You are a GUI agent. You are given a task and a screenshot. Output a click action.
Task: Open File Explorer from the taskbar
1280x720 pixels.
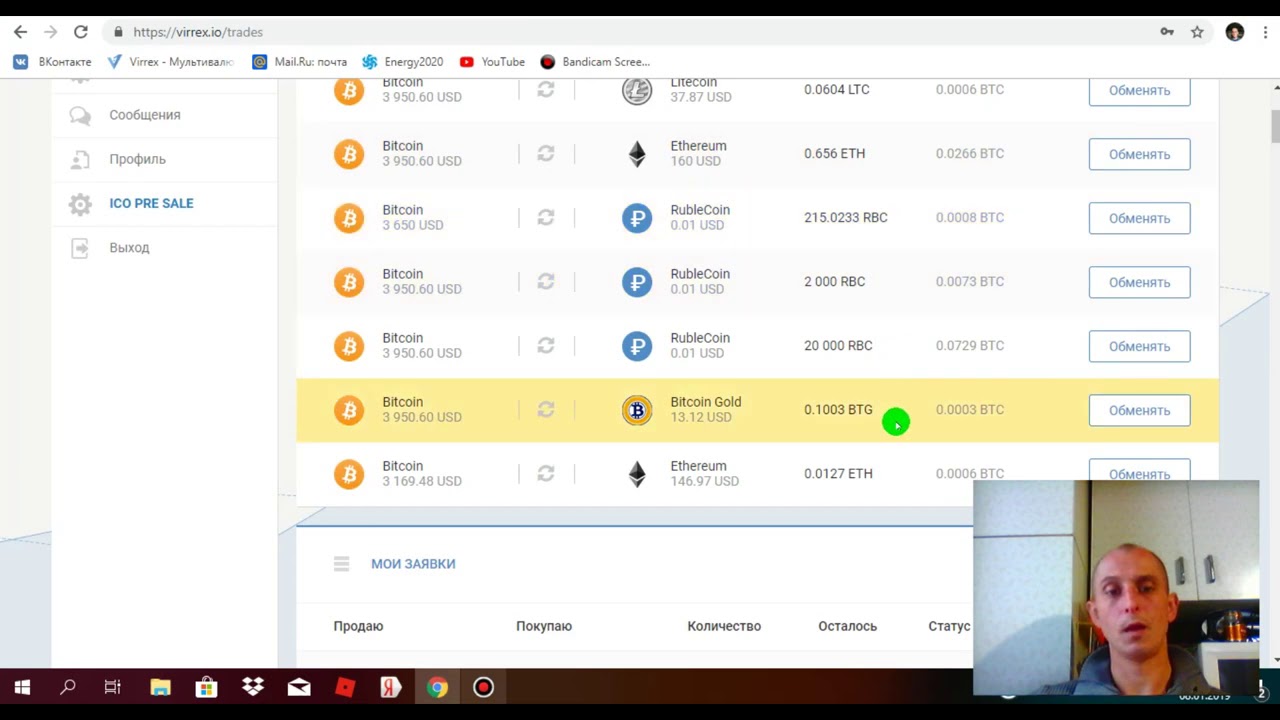[x=160, y=687]
